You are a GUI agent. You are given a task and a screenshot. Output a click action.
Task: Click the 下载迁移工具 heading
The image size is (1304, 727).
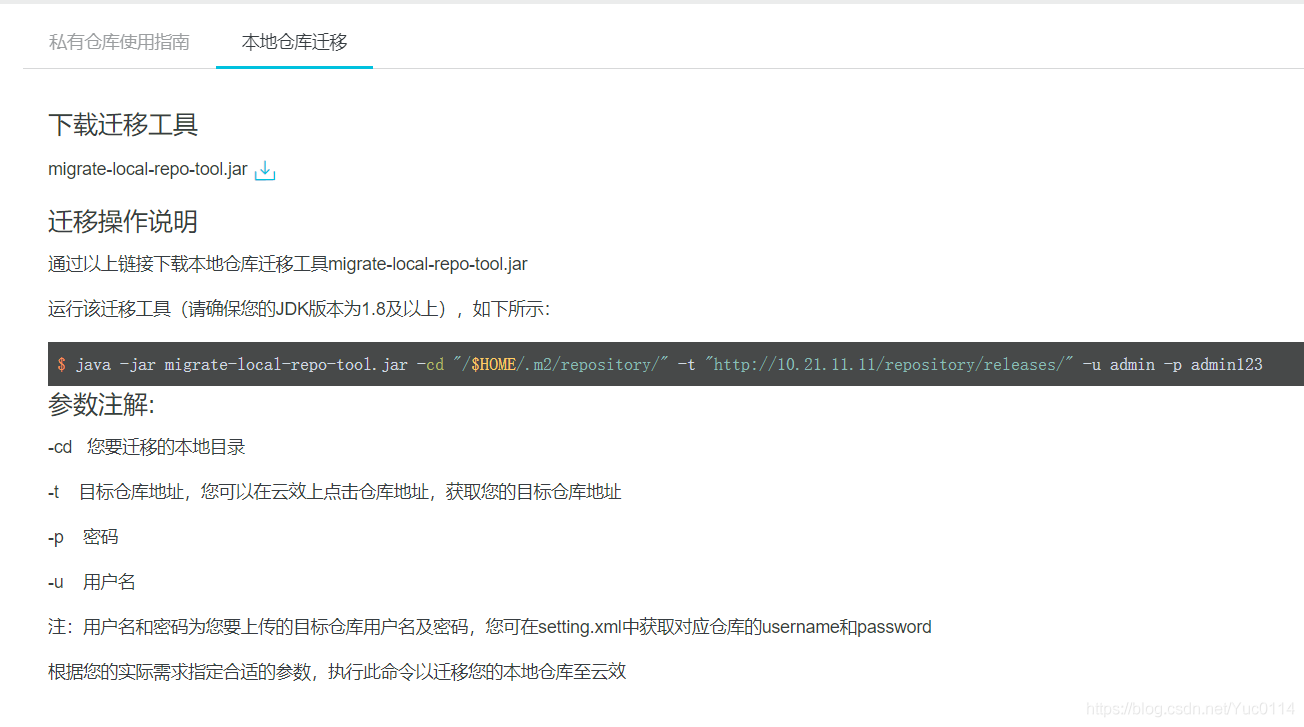pos(123,125)
